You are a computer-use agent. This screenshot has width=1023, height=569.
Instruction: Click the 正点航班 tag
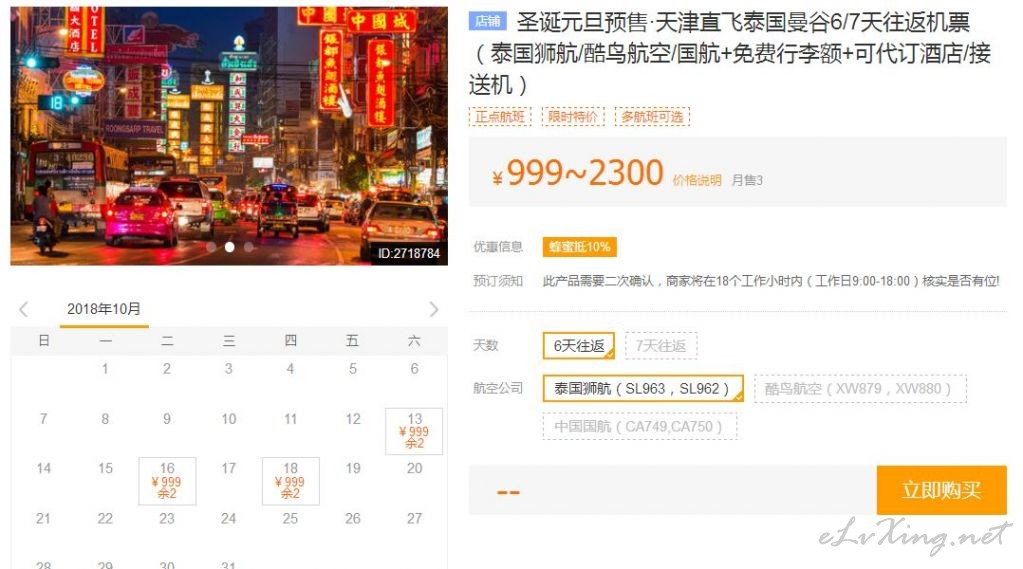[500, 117]
